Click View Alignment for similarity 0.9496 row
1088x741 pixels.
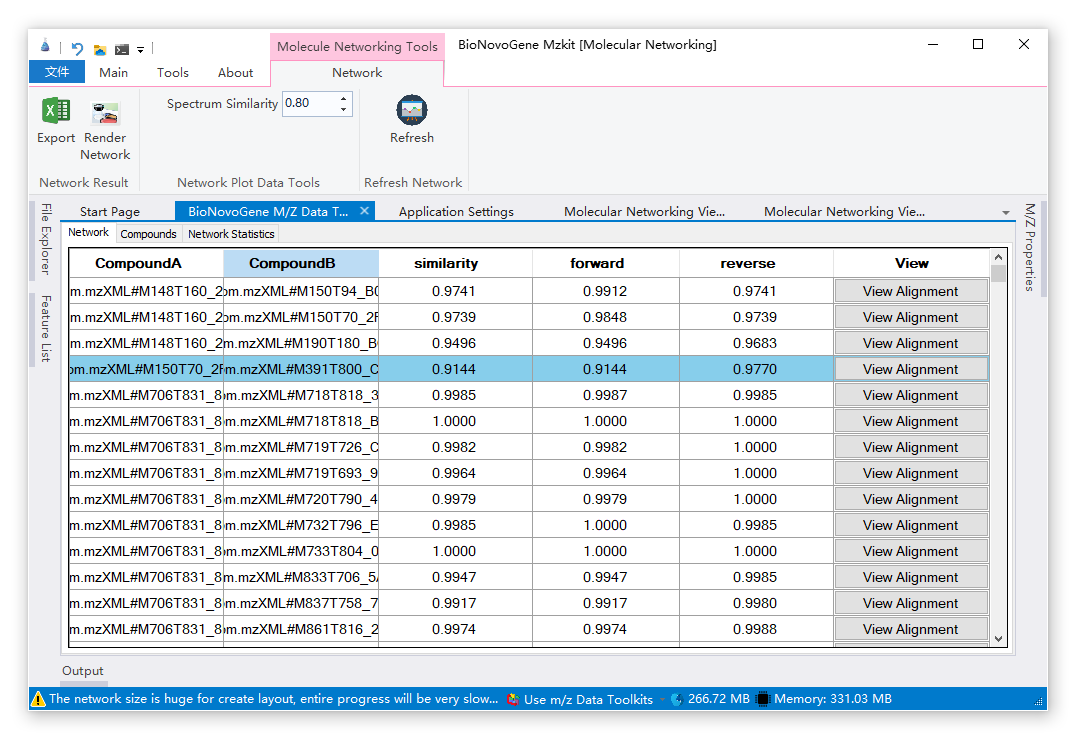910,343
